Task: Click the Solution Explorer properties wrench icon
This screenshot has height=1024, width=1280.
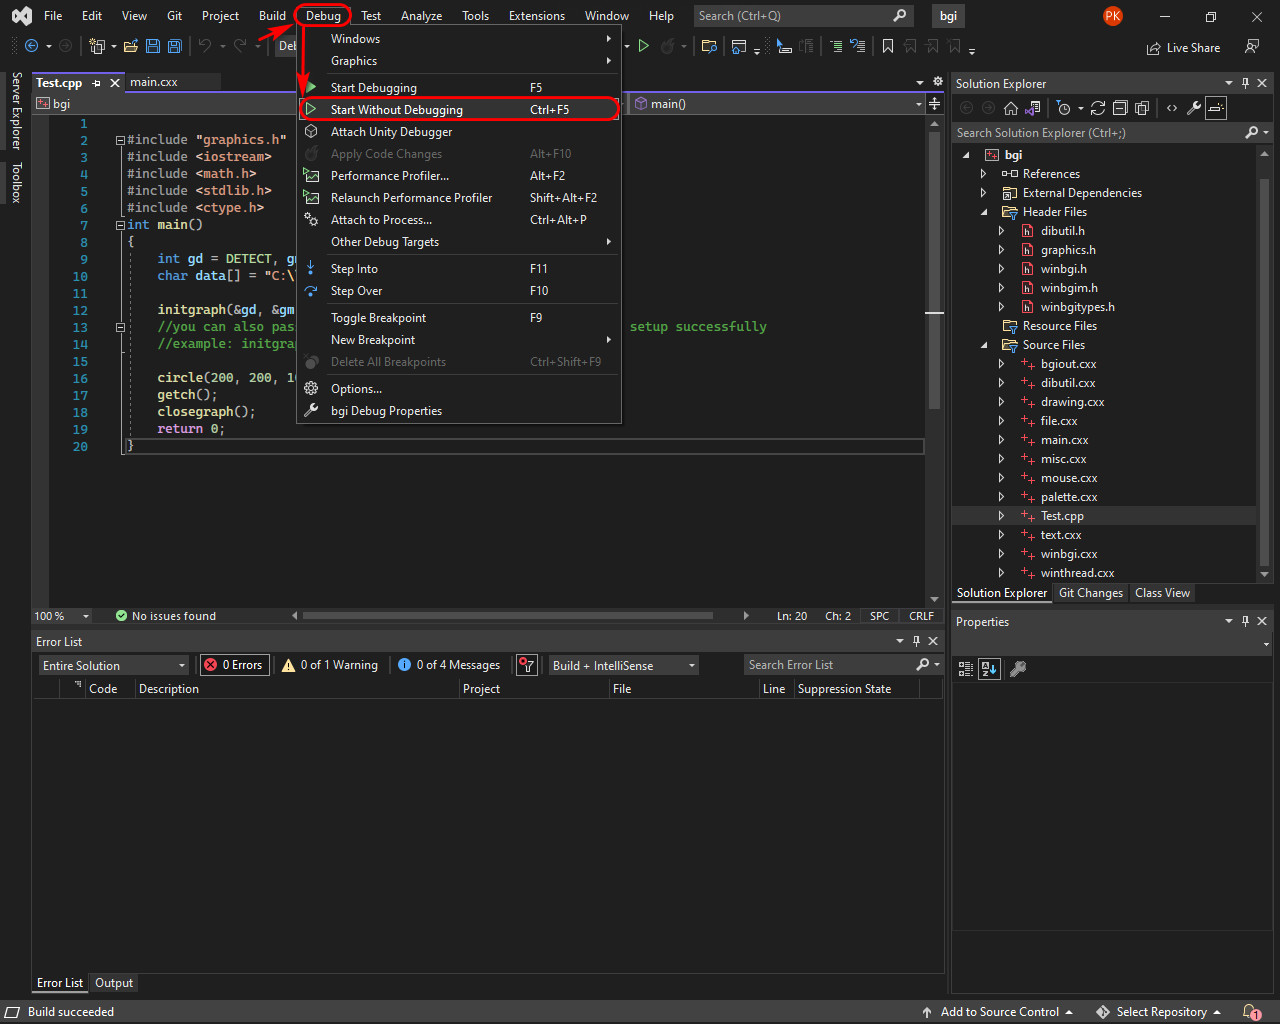Action: pyautogui.click(x=1194, y=108)
